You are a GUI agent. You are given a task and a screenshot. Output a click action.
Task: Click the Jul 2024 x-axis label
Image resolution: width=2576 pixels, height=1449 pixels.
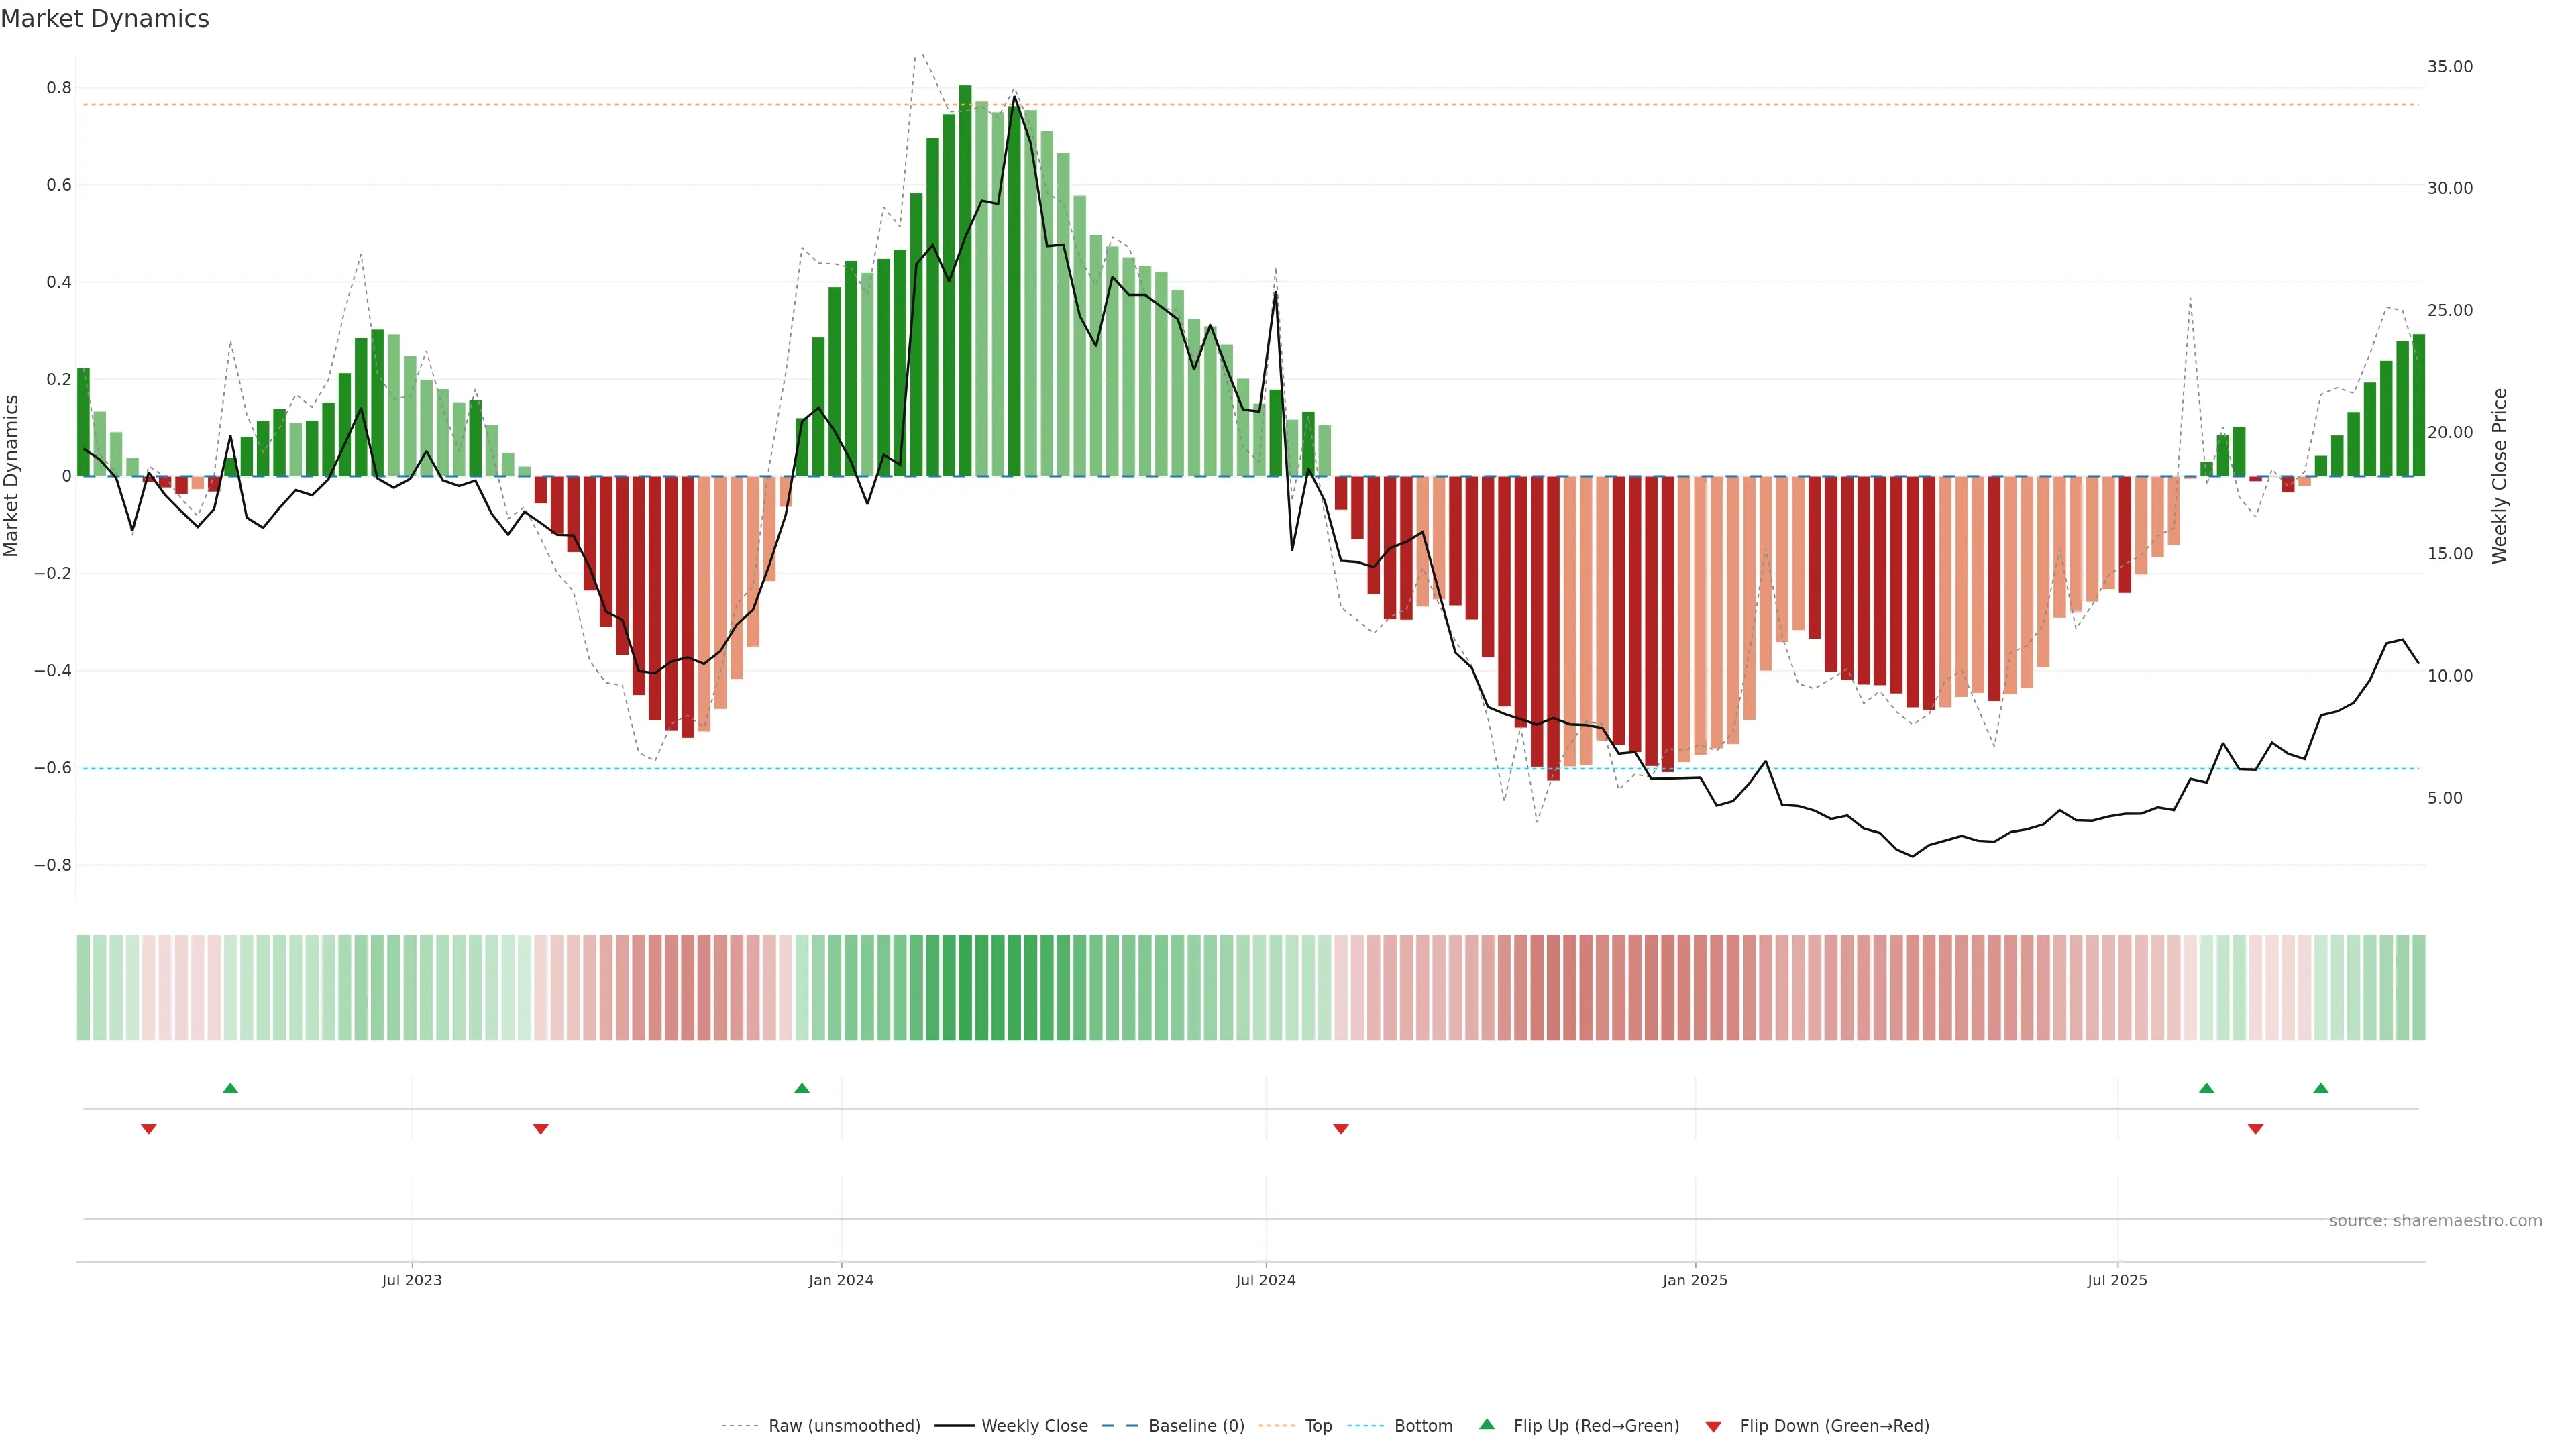1265,1280
